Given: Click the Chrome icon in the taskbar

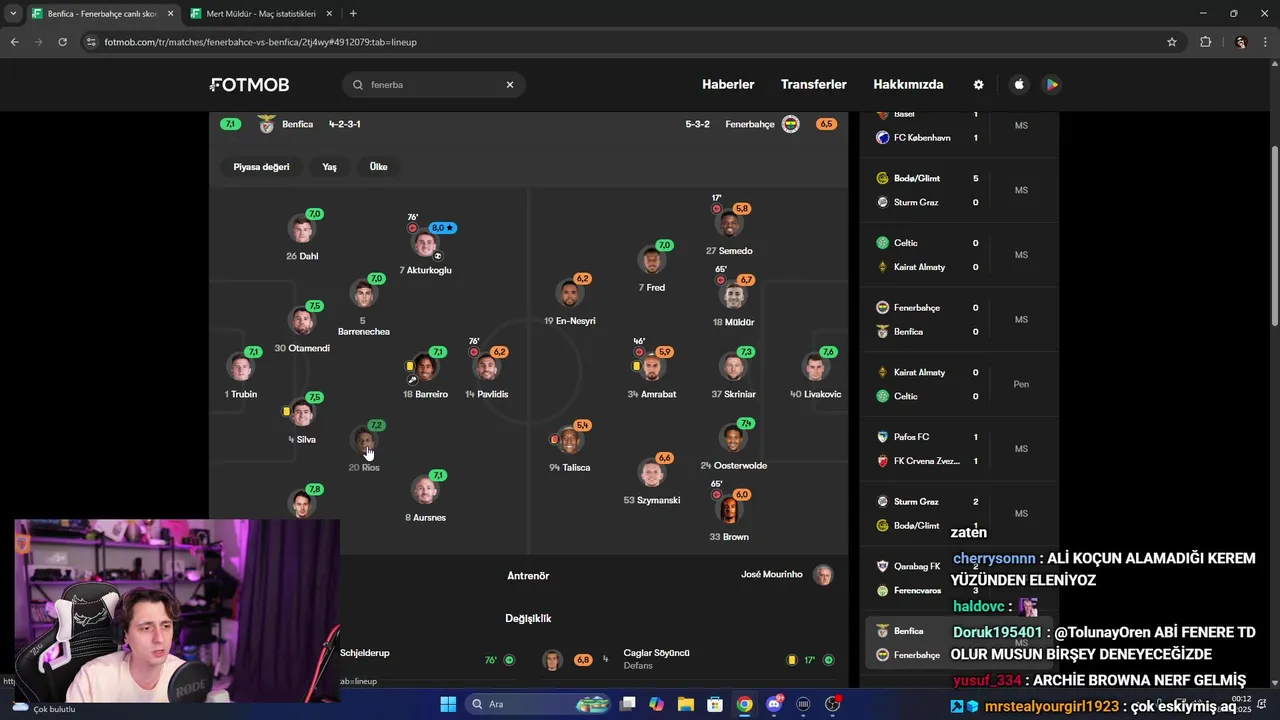Looking at the screenshot, I should pos(745,704).
